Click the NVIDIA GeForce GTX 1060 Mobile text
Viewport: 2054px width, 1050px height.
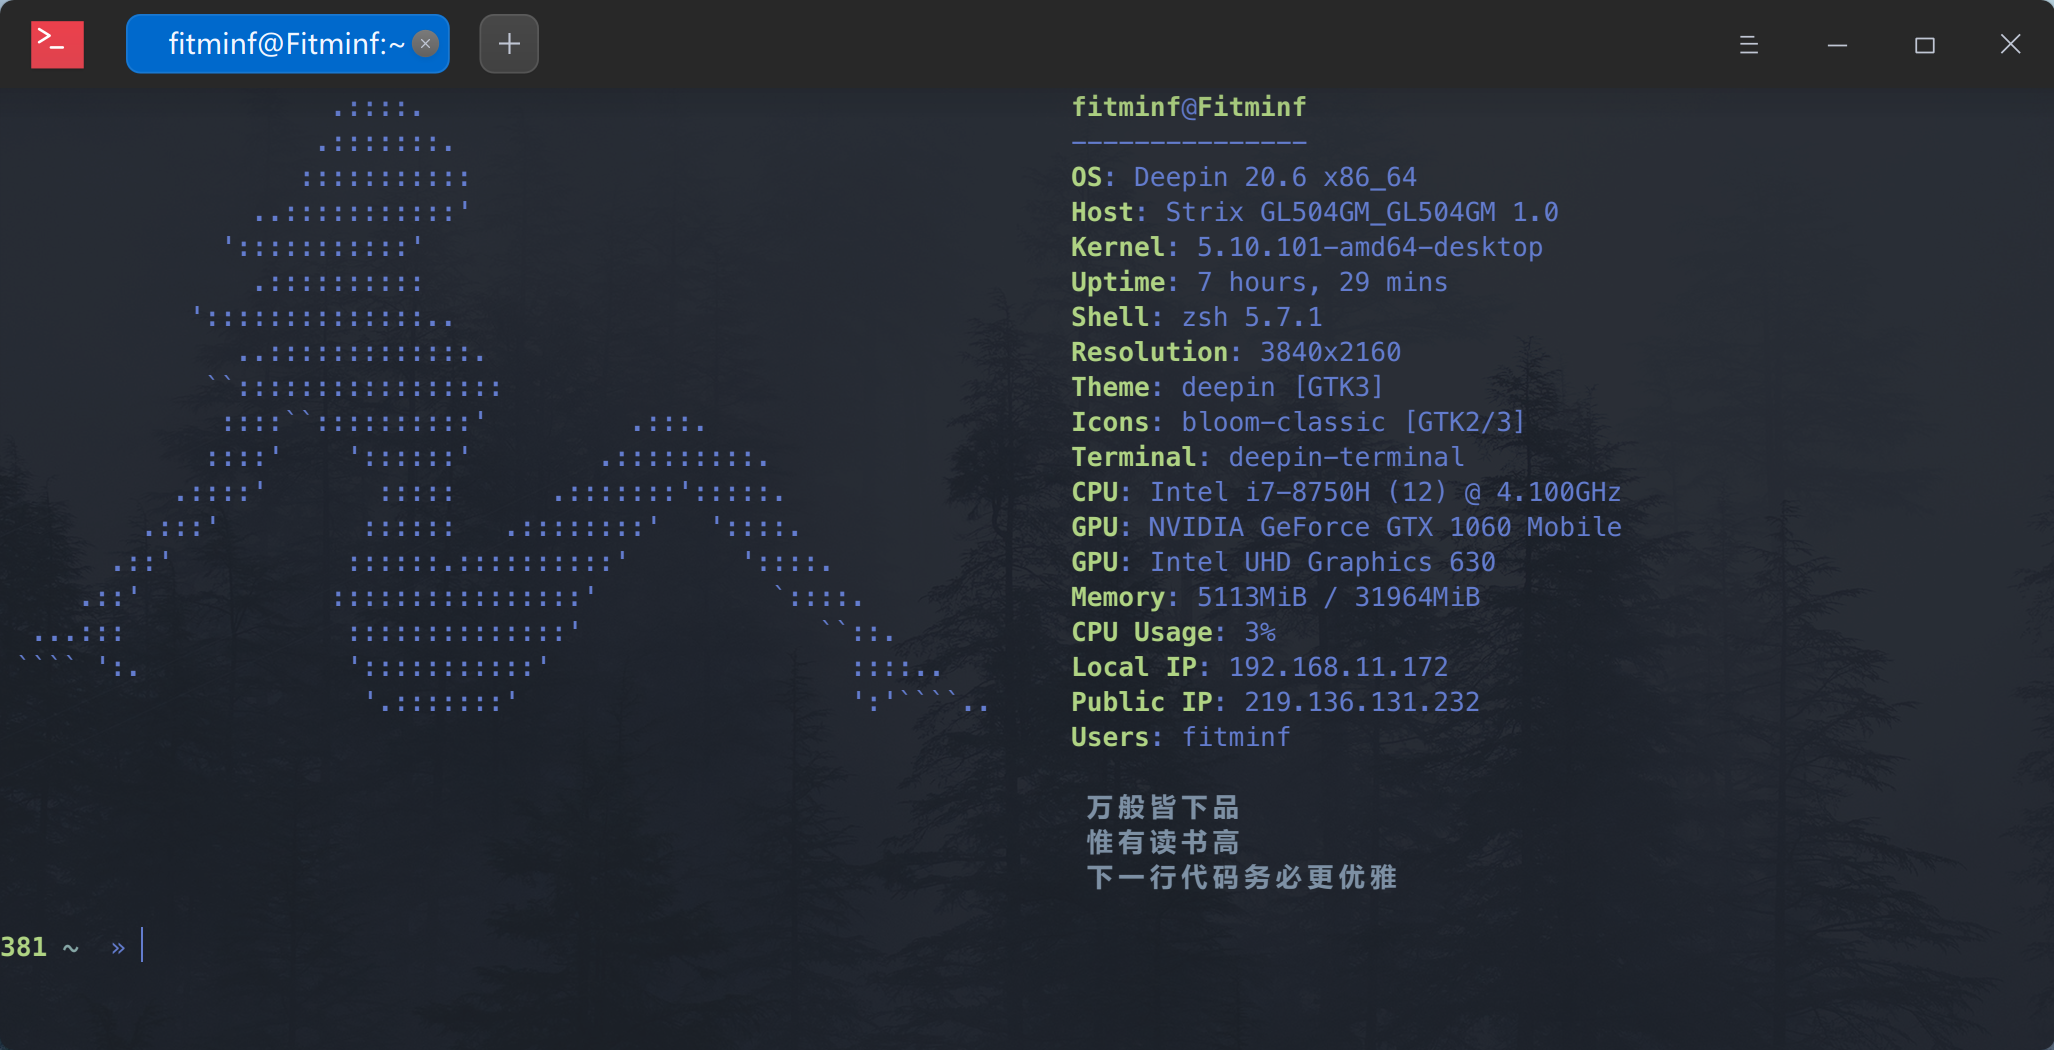coord(1385,527)
